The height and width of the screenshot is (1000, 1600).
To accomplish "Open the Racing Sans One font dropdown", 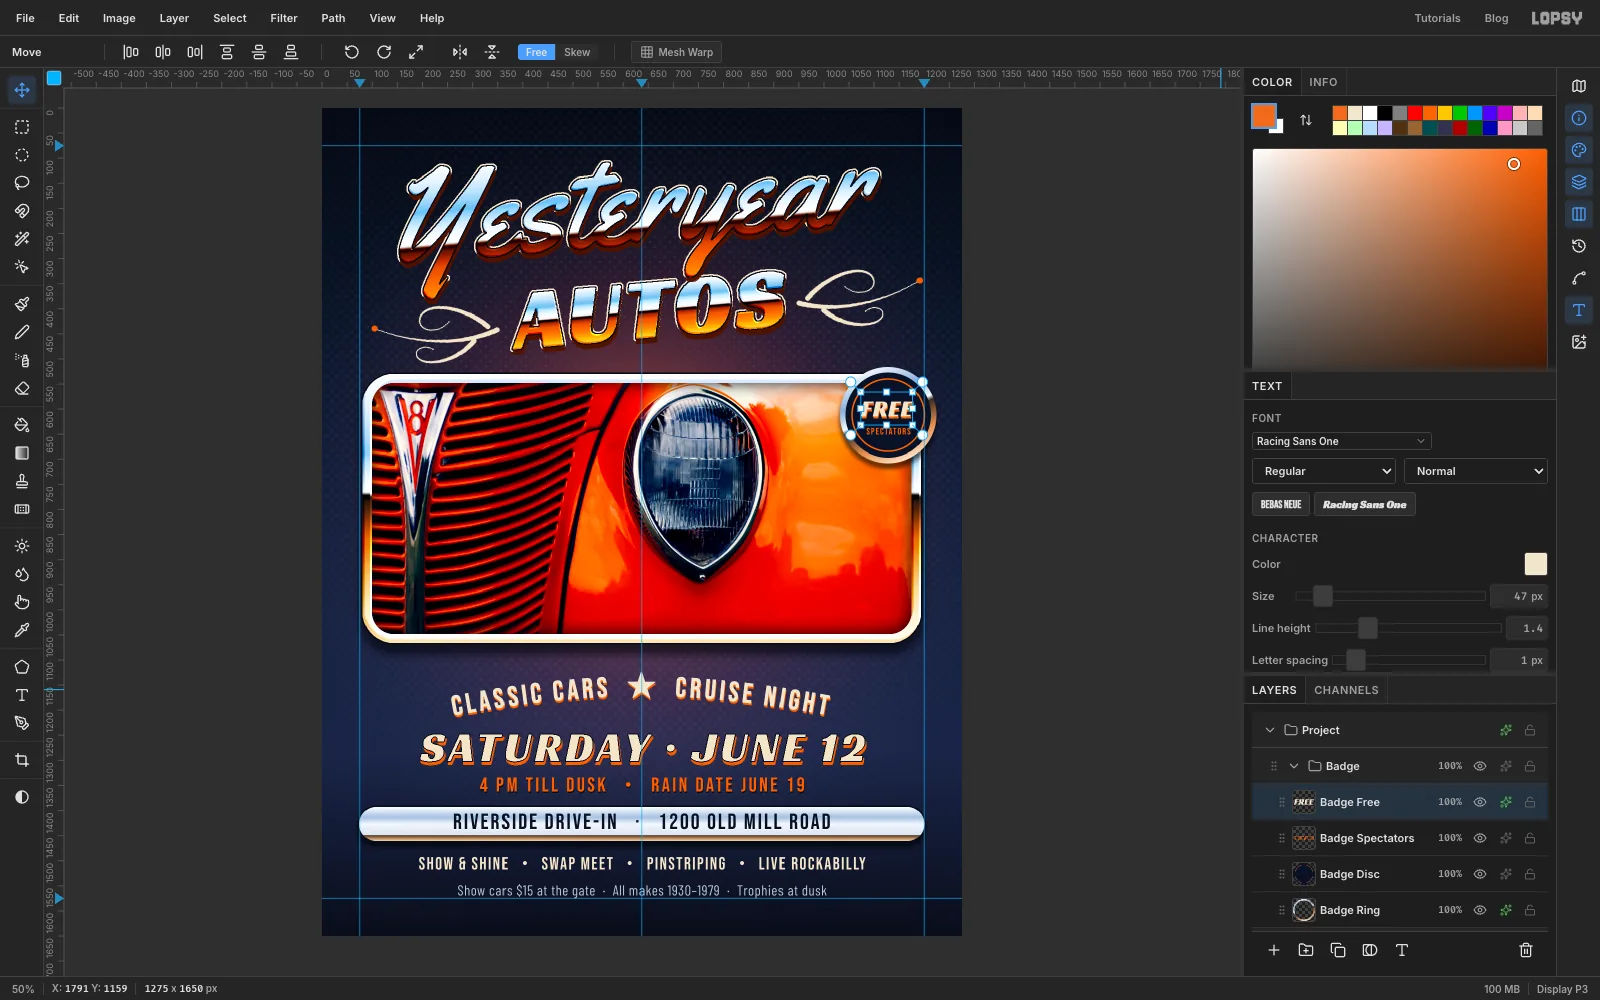I will click(x=1341, y=441).
